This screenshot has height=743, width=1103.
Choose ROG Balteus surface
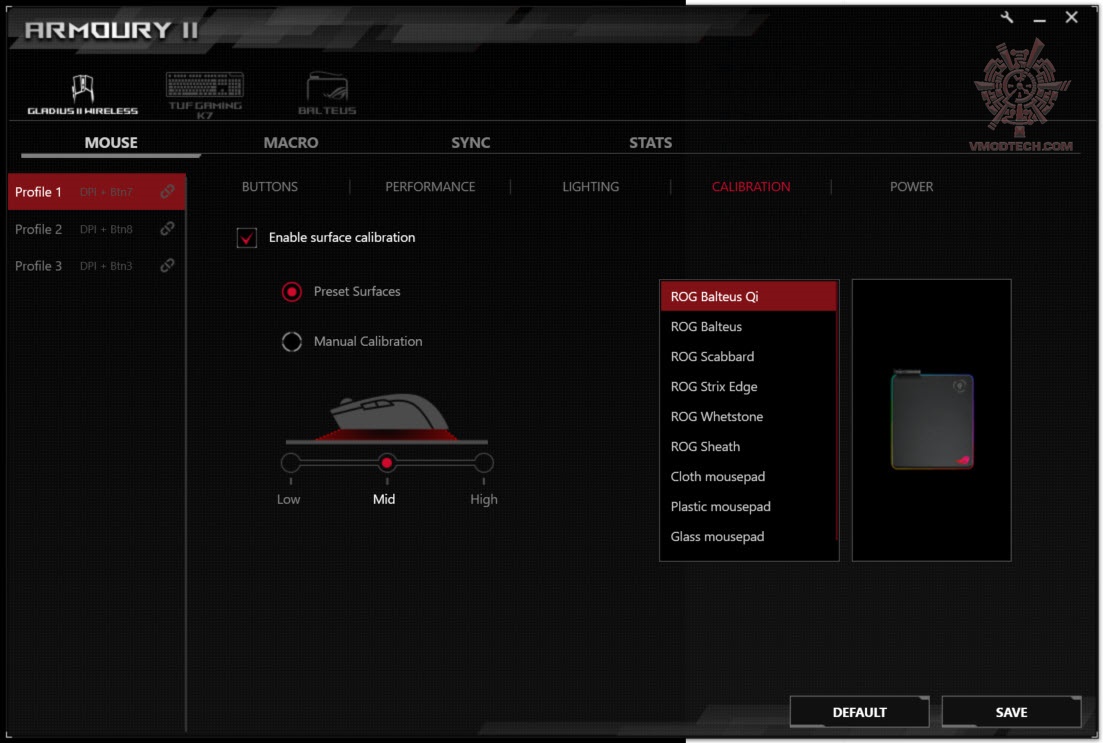(748, 326)
